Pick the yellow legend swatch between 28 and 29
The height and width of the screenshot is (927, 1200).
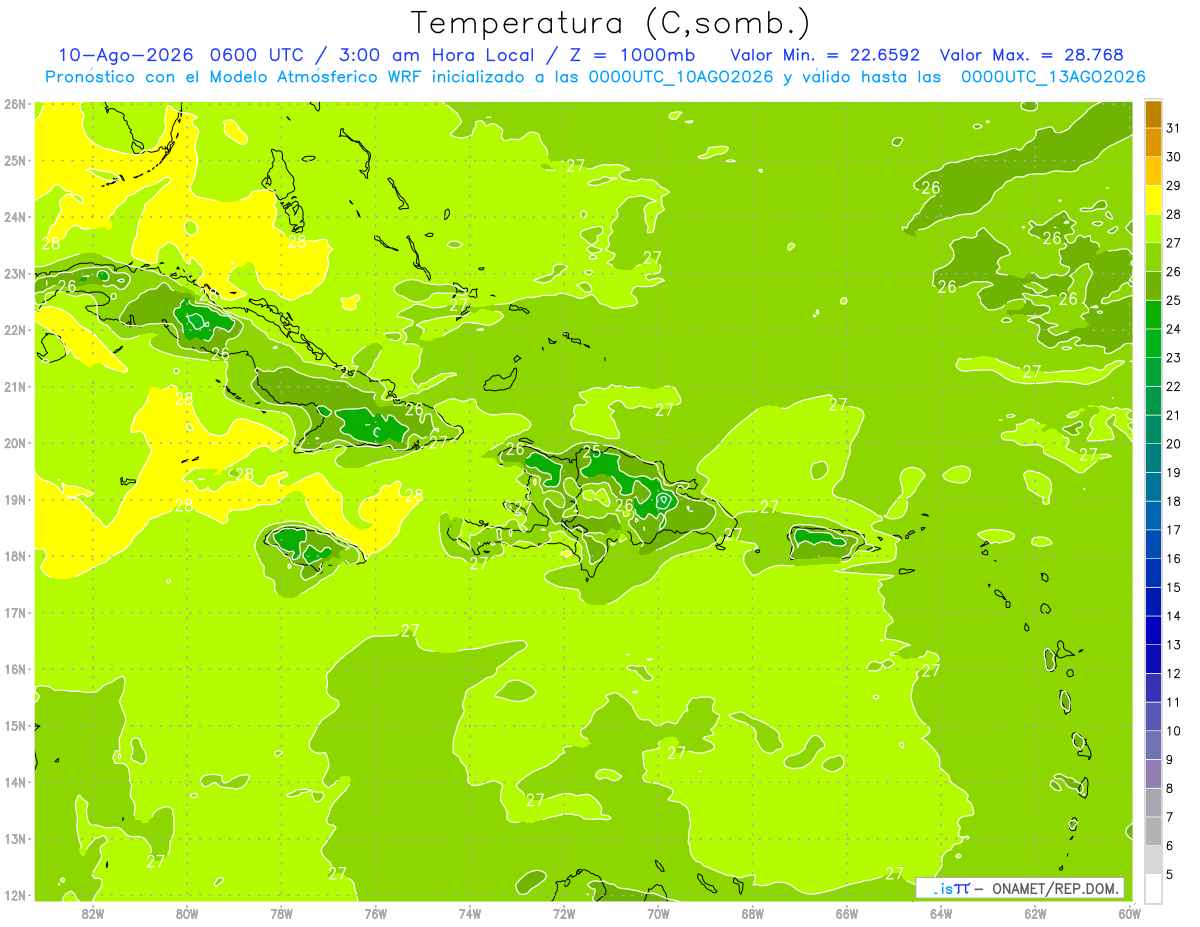[x=1153, y=199]
